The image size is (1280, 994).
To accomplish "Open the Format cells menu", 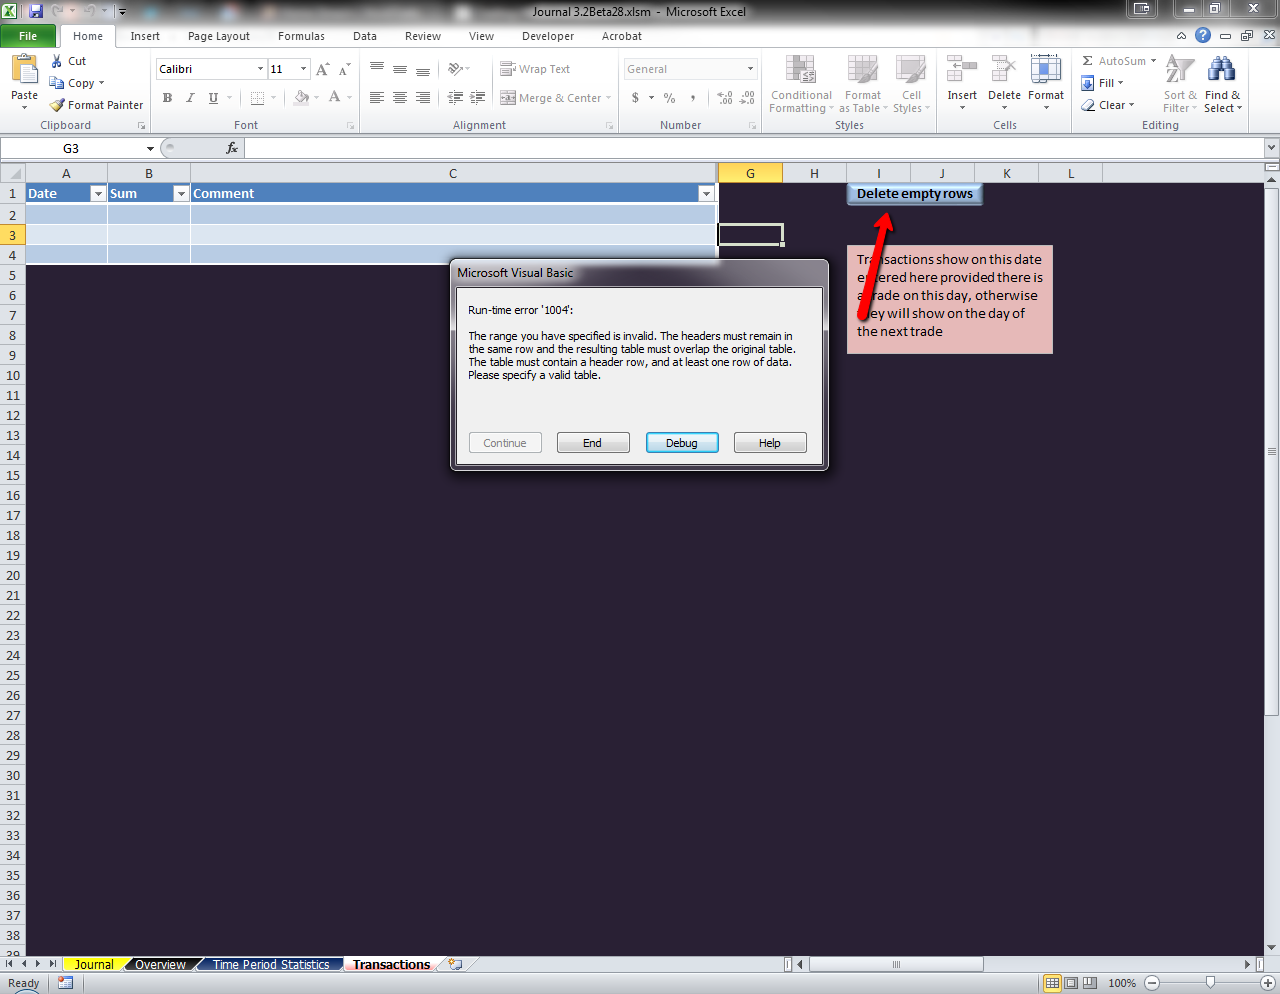I will [1046, 84].
